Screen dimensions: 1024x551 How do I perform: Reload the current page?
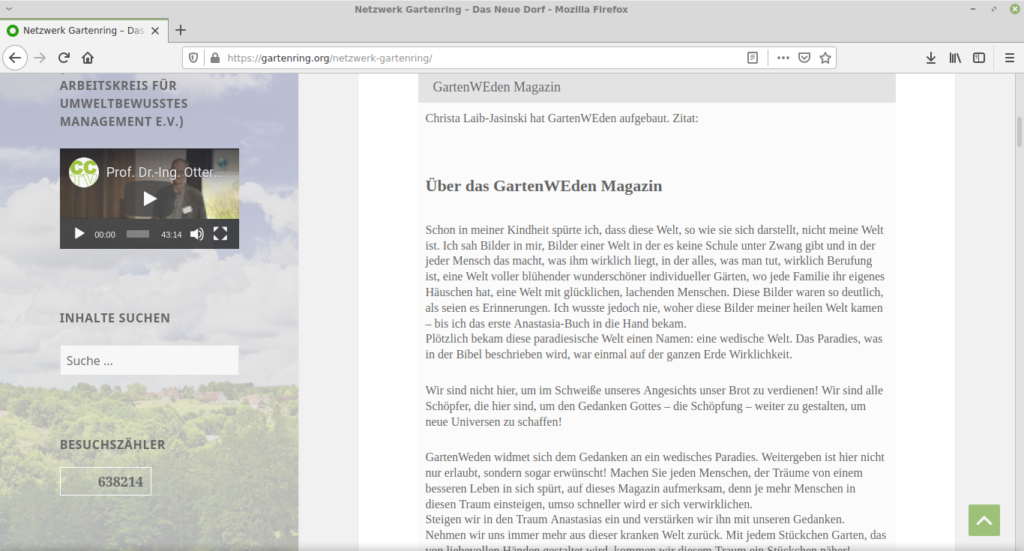pyautogui.click(x=64, y=58)
